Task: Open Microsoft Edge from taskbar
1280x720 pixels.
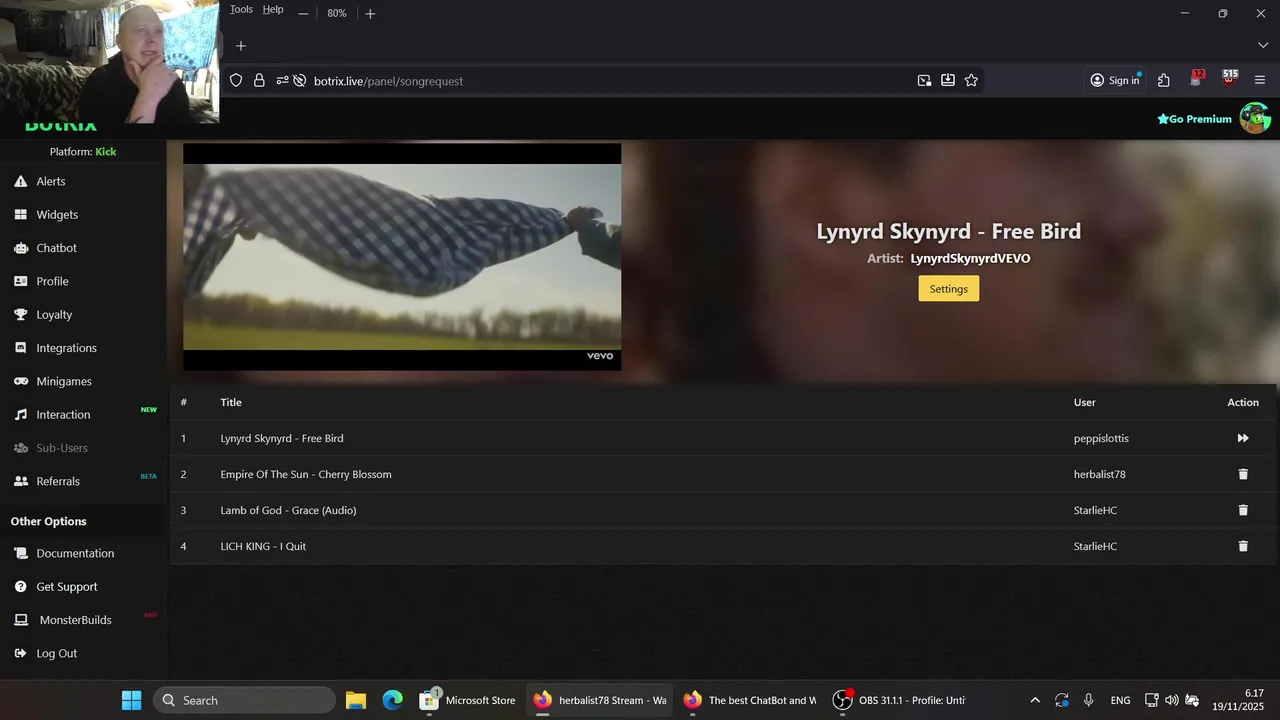Action: coord(393,700)
